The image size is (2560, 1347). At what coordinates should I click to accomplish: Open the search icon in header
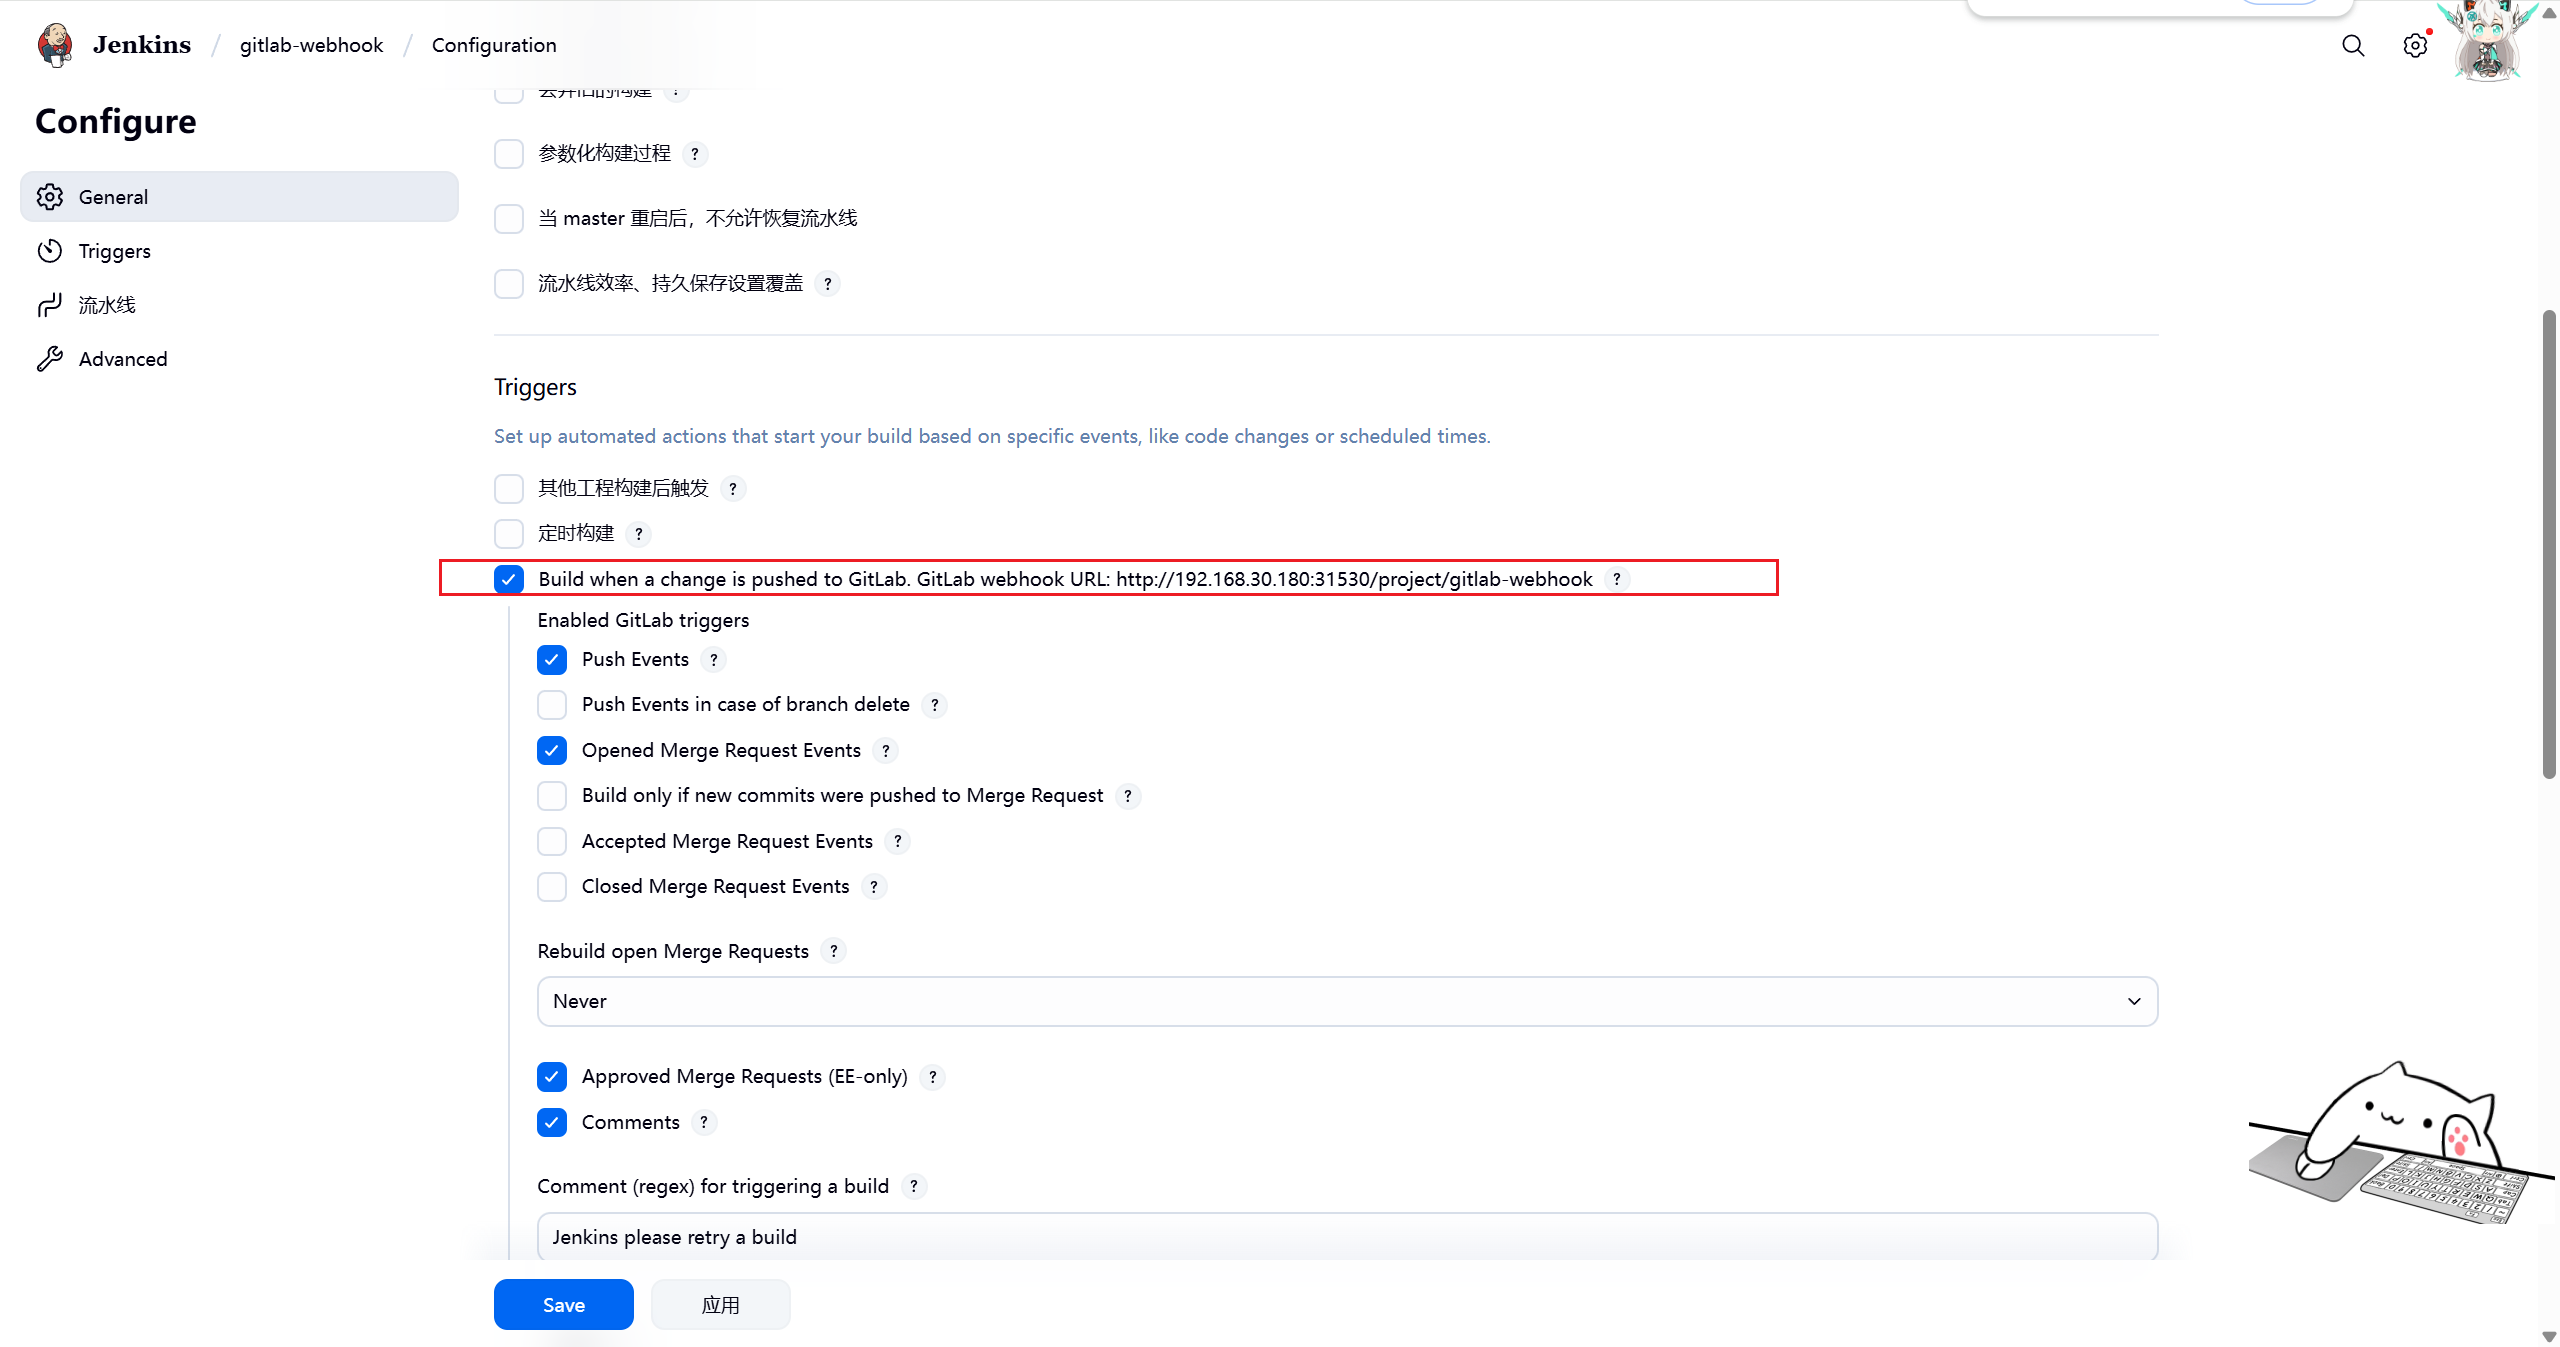[2353, 46]
